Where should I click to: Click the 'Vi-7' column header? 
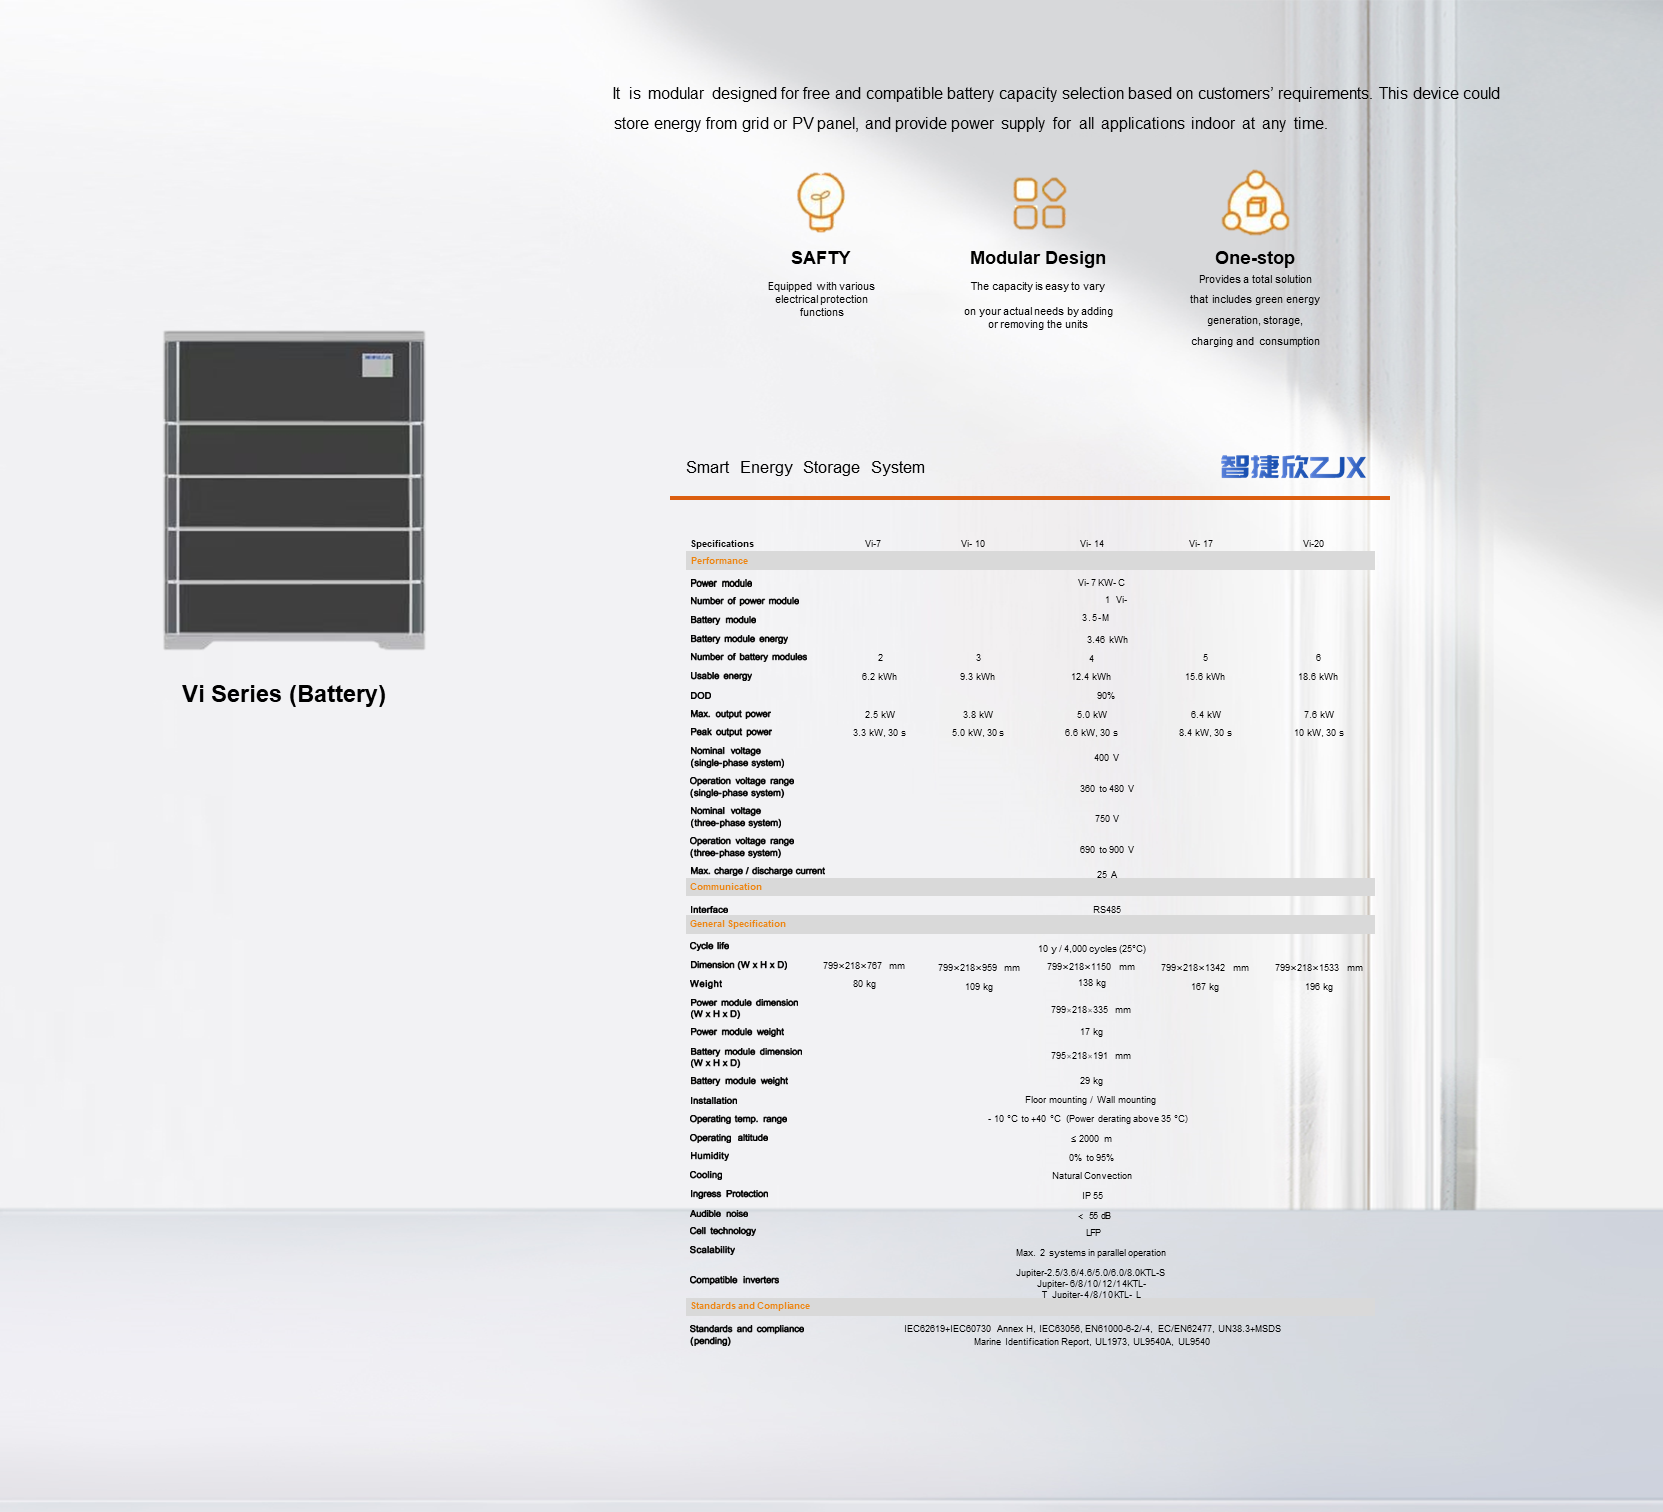click(x=873, y=544)
